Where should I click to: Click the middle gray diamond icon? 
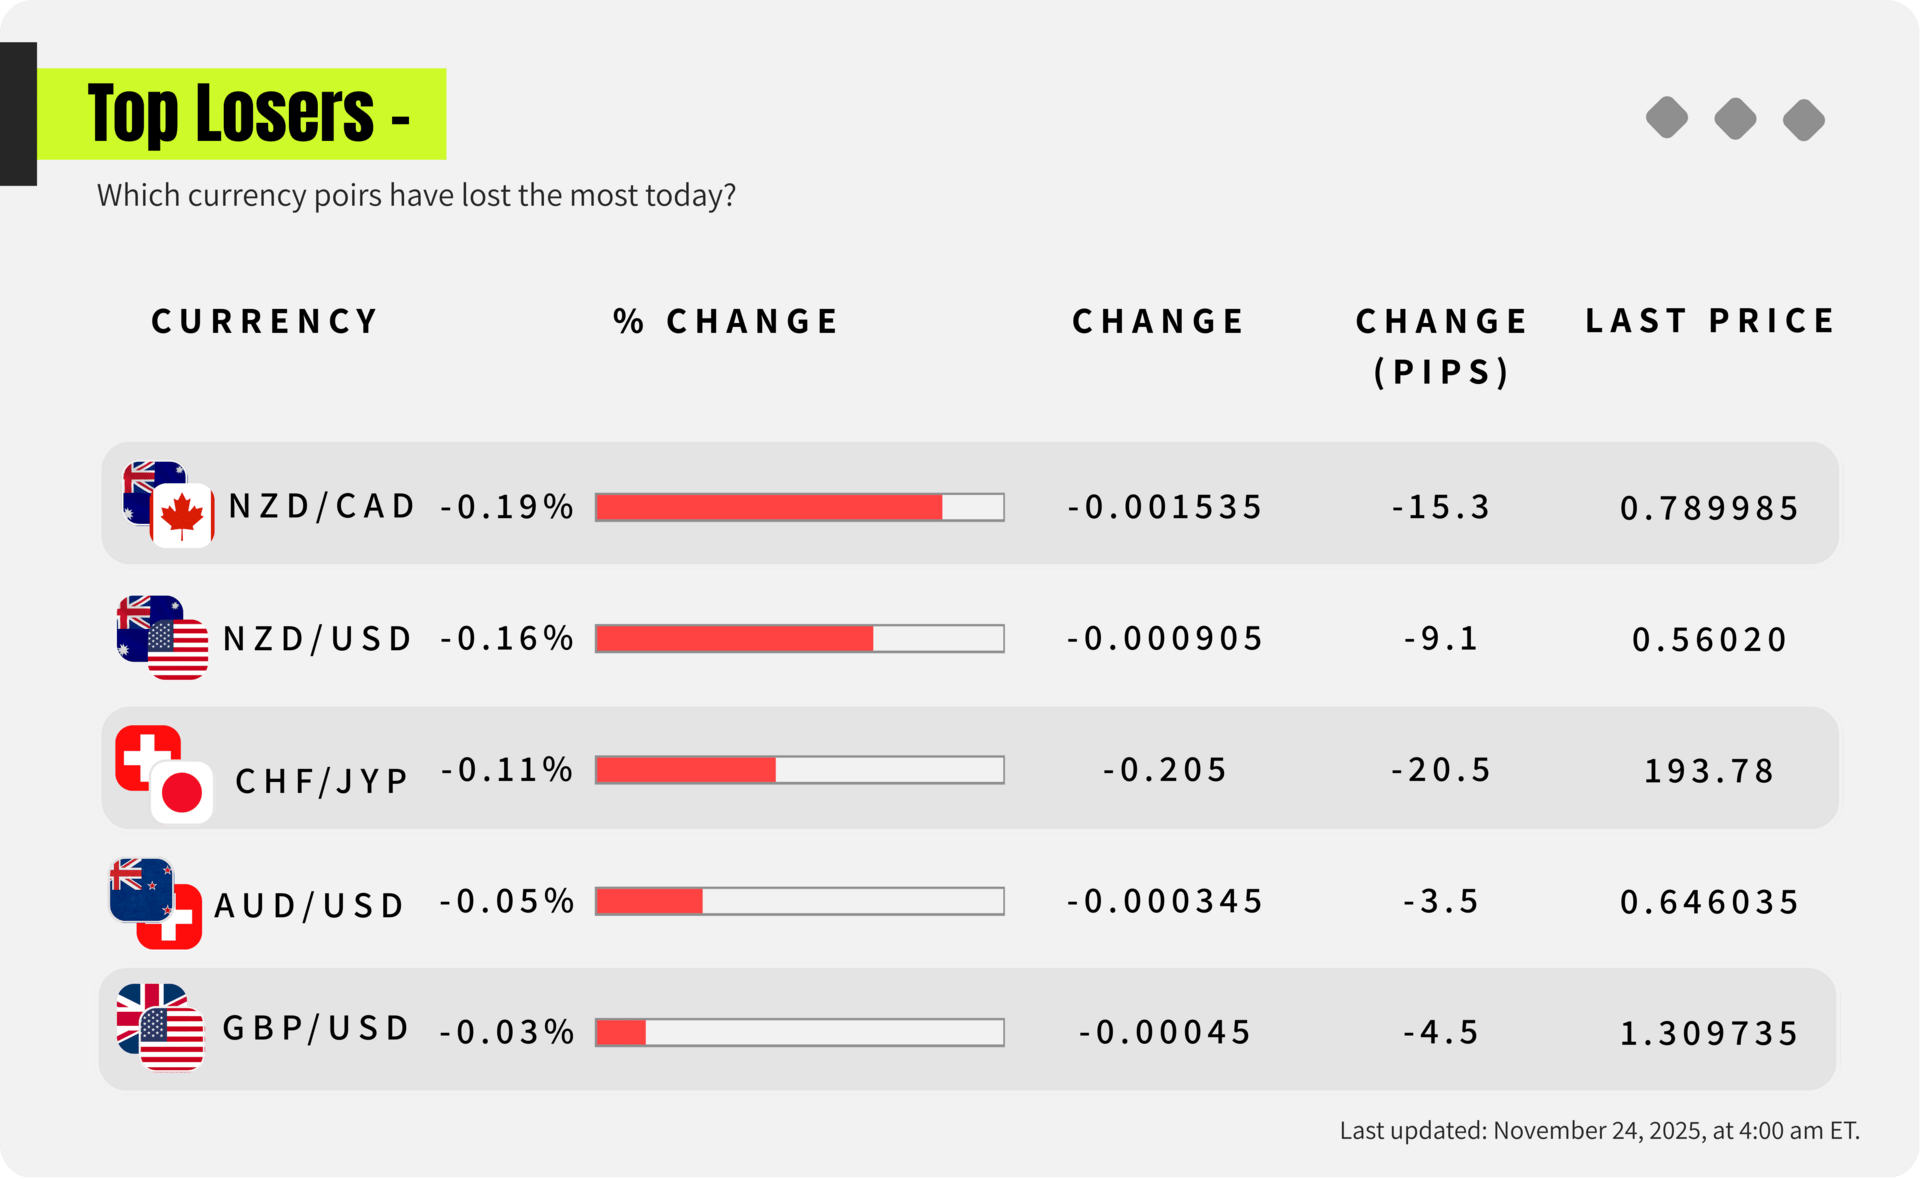click(x=1735, y=119)
